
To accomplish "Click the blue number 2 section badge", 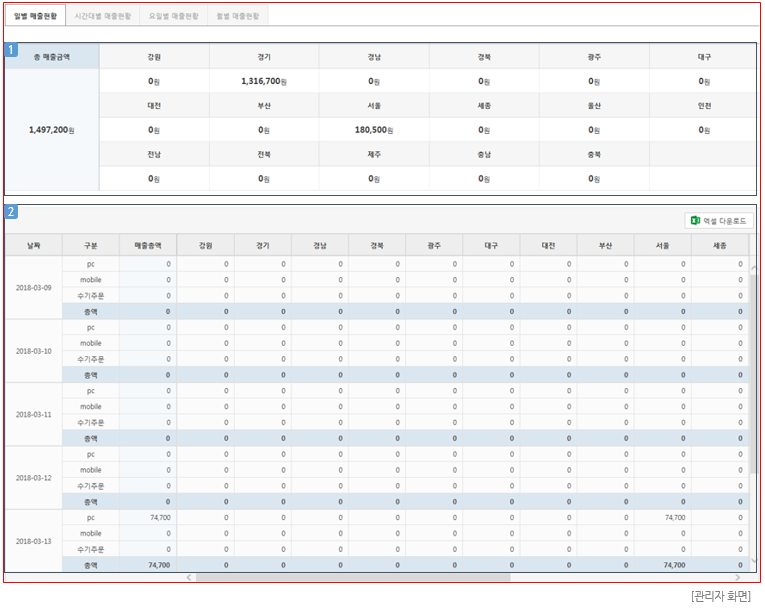I will (x=10, y=212).
